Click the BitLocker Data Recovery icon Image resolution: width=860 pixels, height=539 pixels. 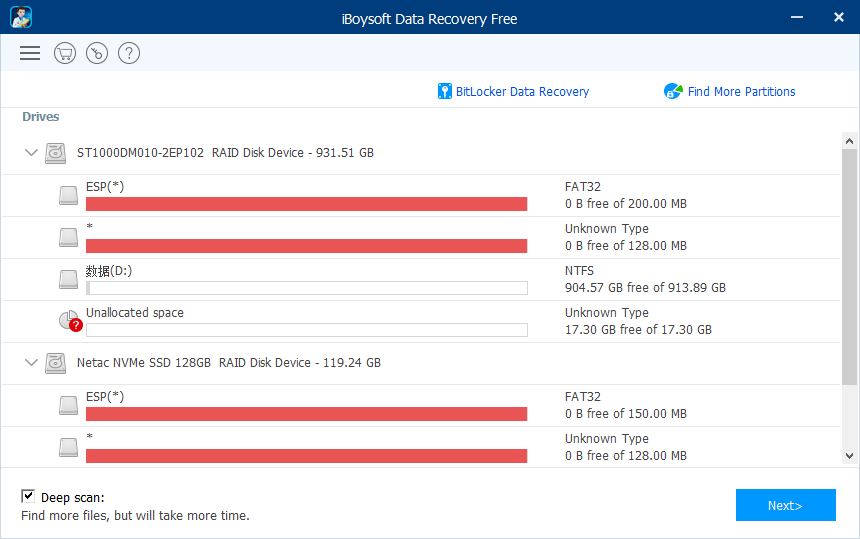coord(445,92)
